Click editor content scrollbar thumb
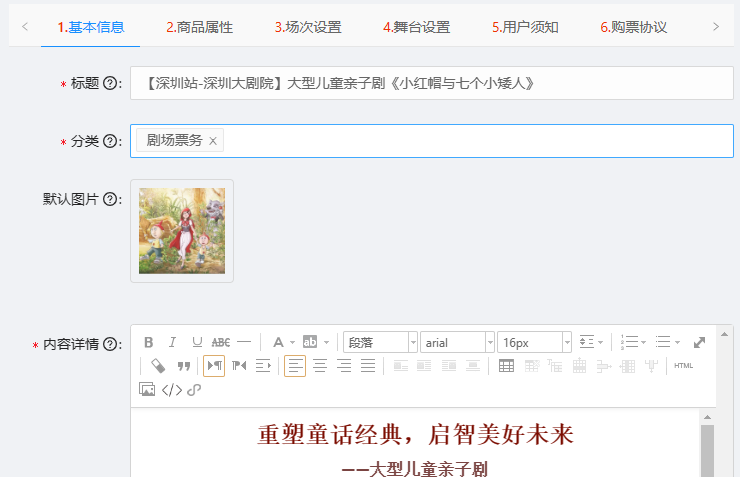 pyautogui.click(x=707, y=451)
